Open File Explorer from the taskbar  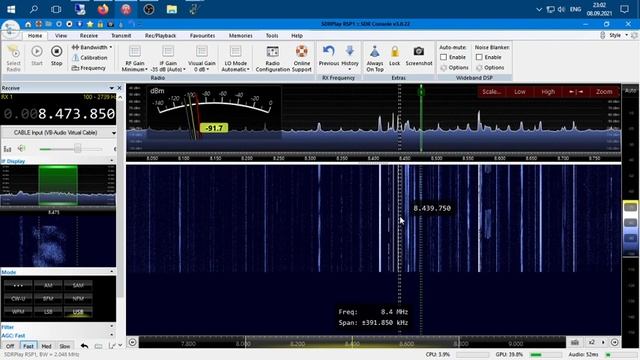coord(171,9)
